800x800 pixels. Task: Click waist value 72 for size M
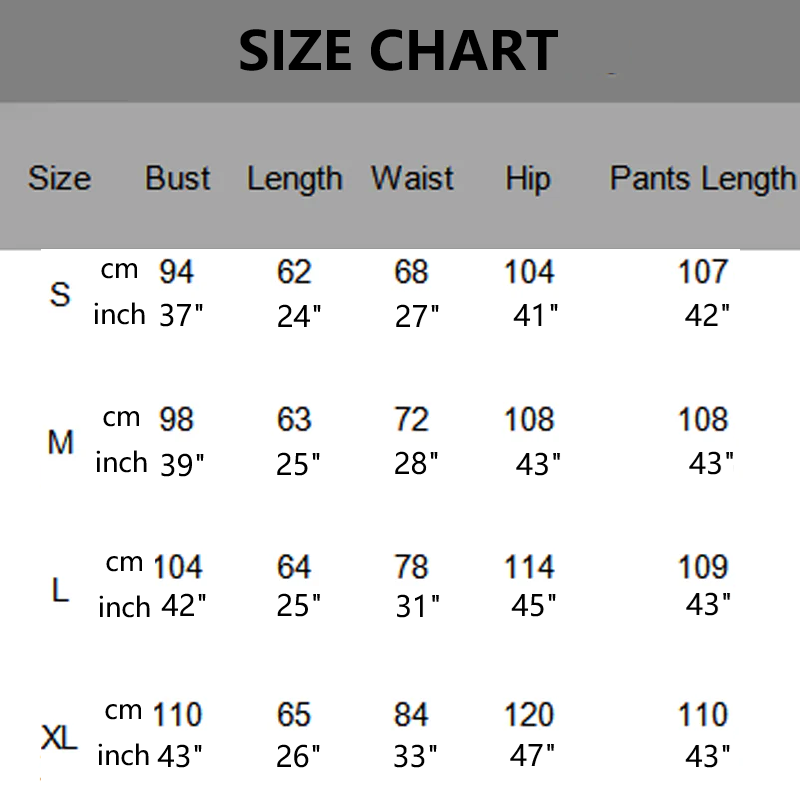(x=411, y=419)
